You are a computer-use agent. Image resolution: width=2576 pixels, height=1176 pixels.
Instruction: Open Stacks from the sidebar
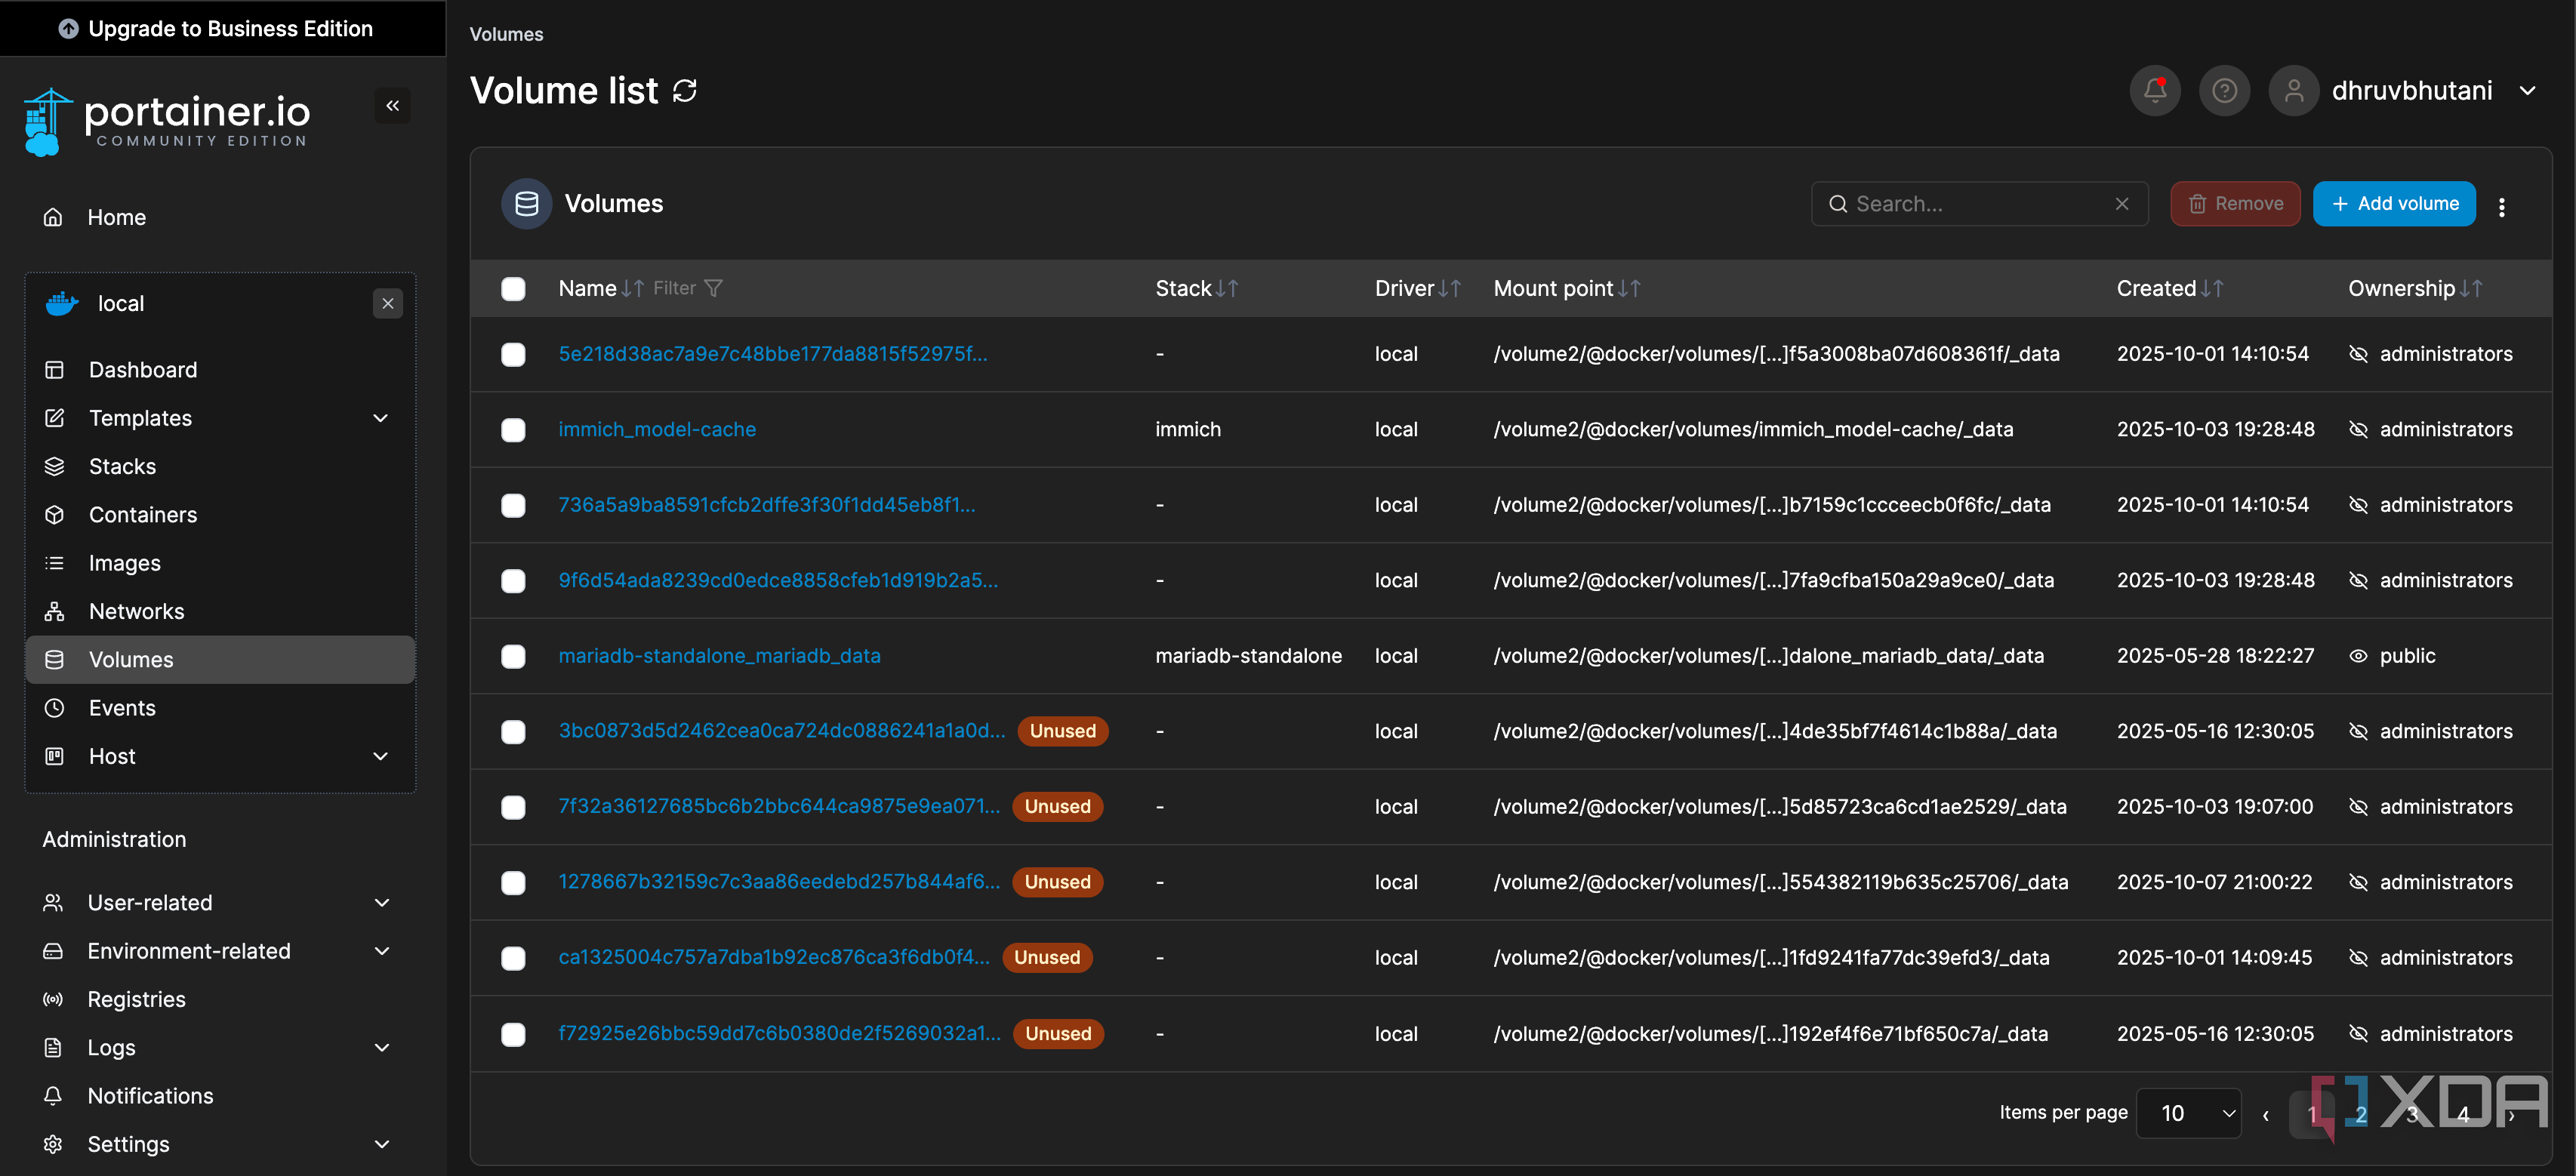[122, 466]
